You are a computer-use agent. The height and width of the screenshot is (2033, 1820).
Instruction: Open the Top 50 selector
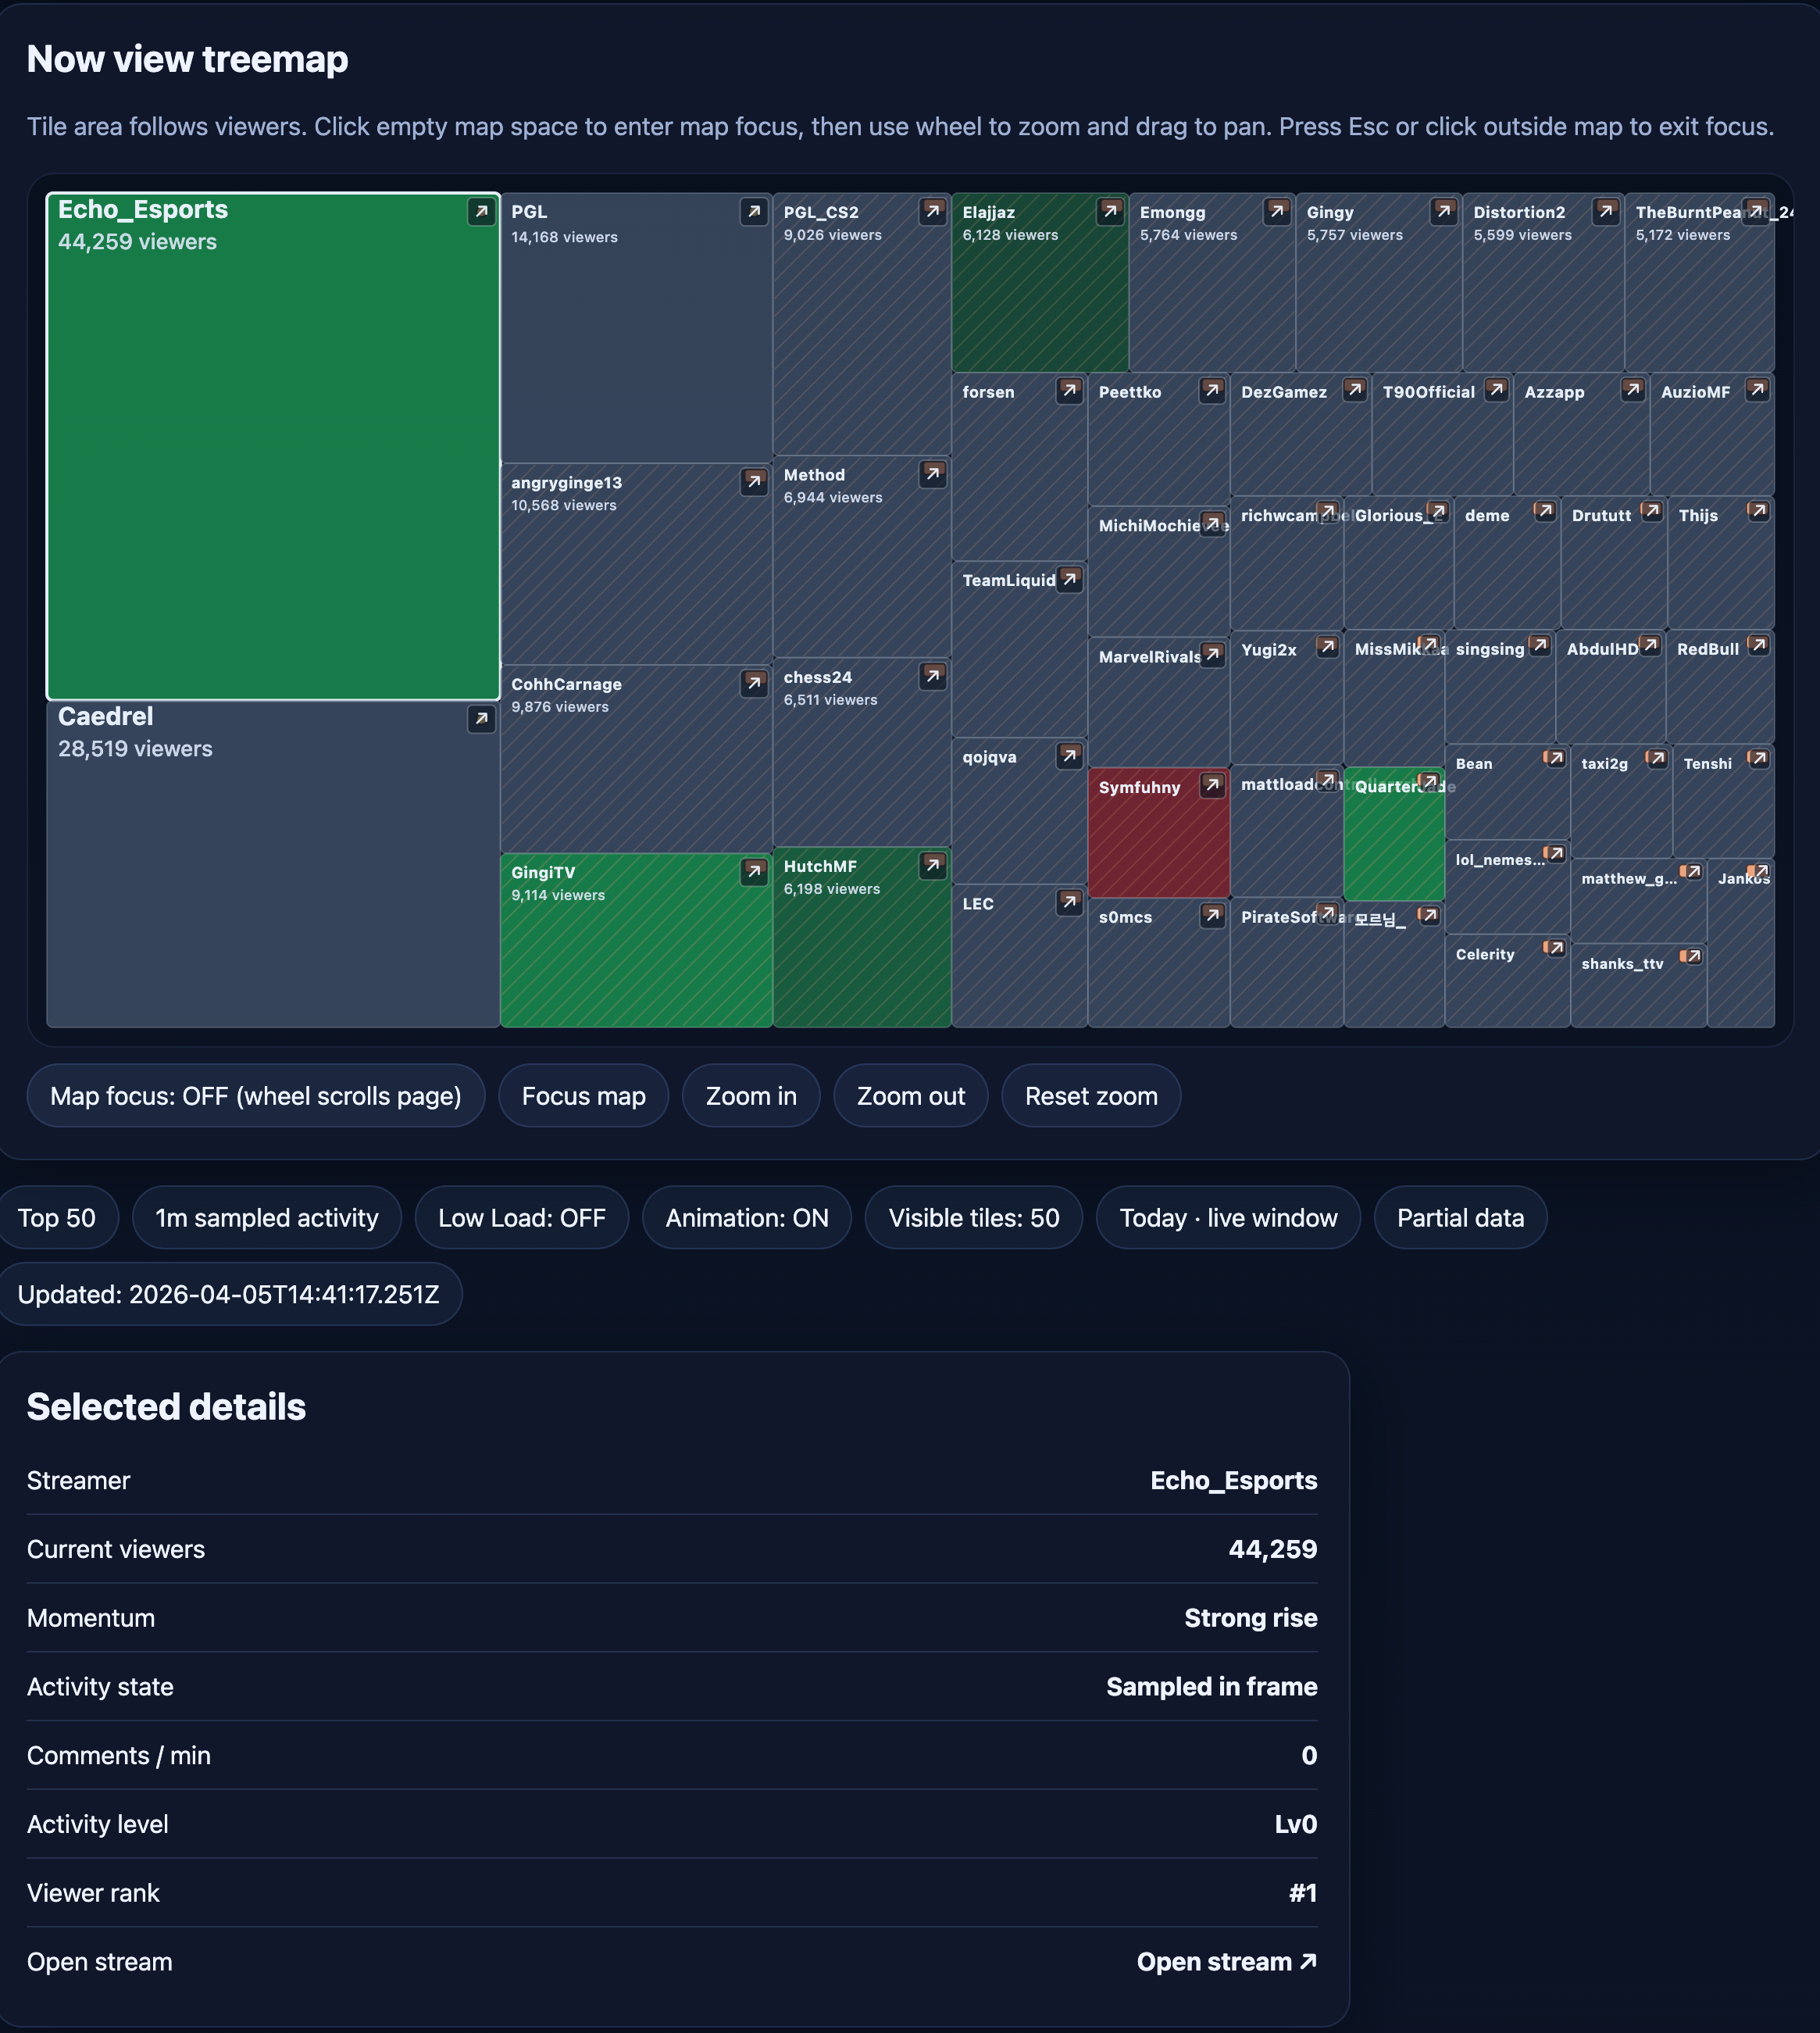pyautogui.click(x=57, y=1218)
